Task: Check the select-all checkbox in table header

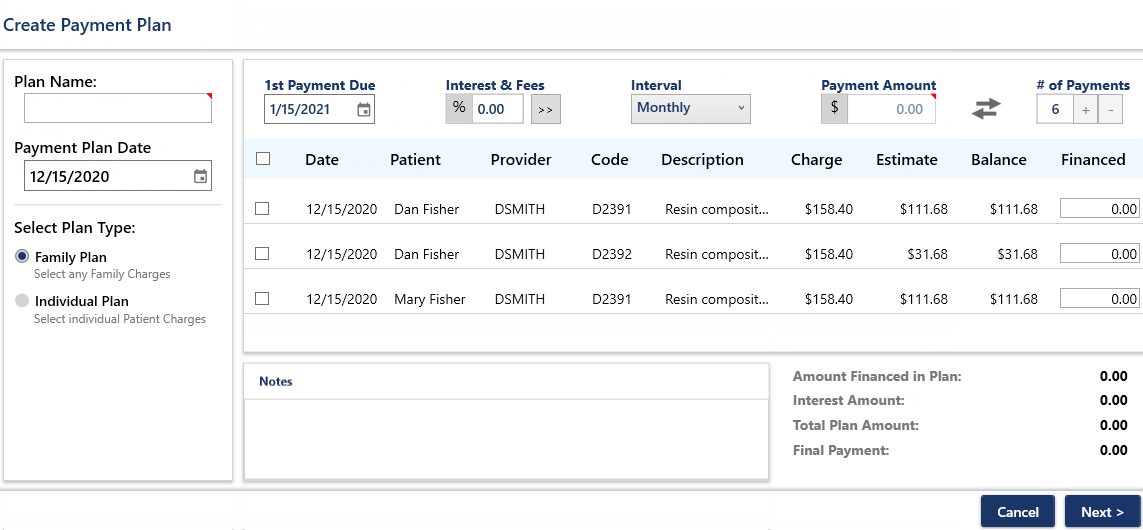Action: click(263, 159)
